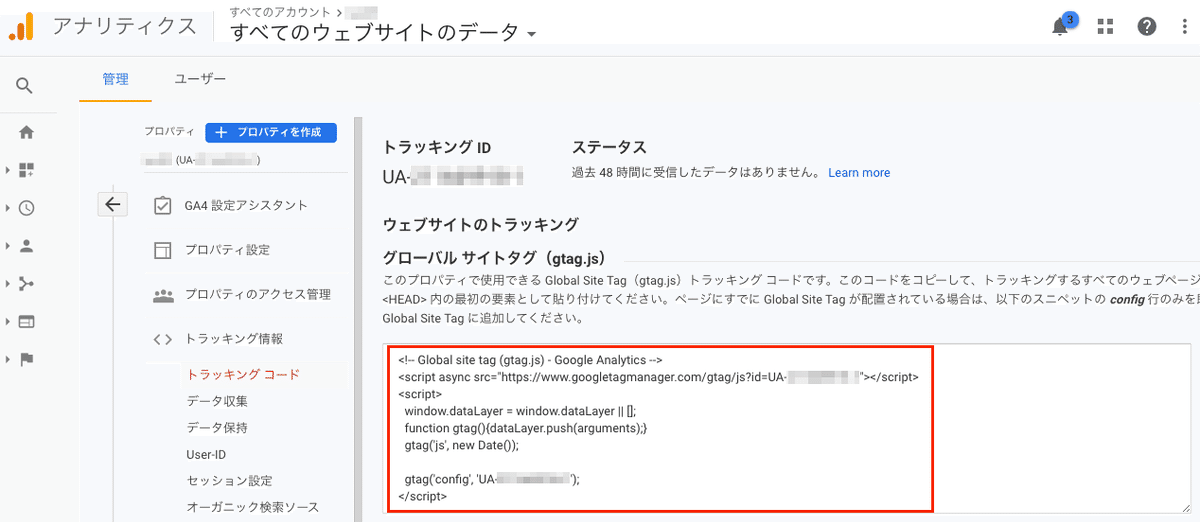This screenshot has width=1200, height=522.
Task: Click the back arrow button
Action: pos(112,205)
